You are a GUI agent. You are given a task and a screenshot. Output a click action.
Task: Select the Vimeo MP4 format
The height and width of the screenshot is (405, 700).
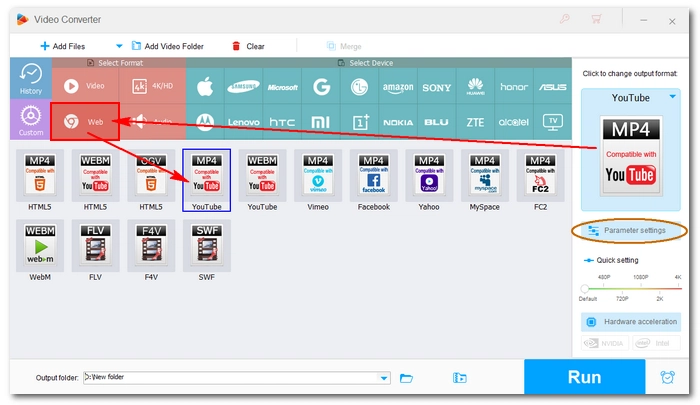click(318, 180)
